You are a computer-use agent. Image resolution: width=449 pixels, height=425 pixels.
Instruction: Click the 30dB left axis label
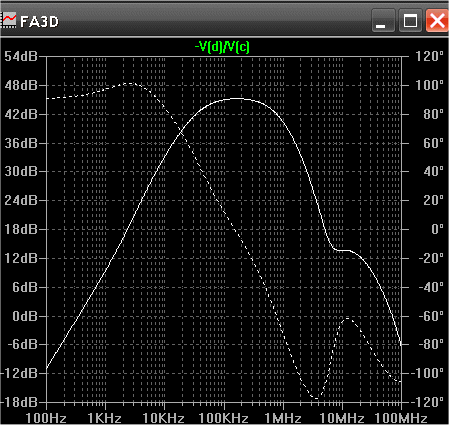pos(21,171)
